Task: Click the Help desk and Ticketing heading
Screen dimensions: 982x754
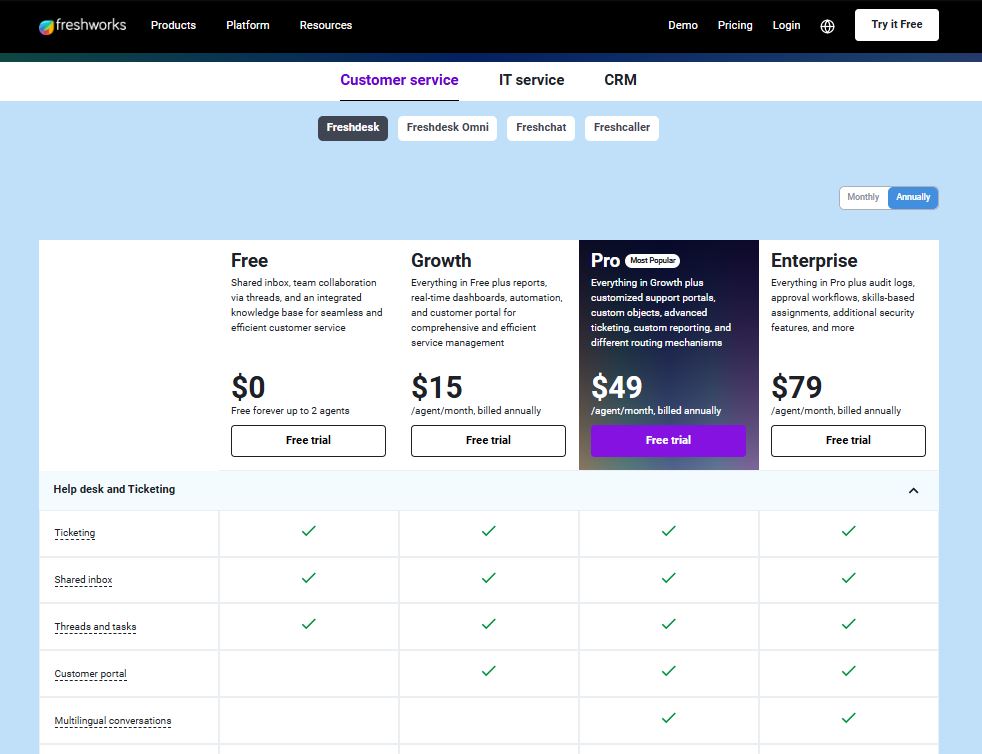Action: pyautogui.click(x=114, y=490)
